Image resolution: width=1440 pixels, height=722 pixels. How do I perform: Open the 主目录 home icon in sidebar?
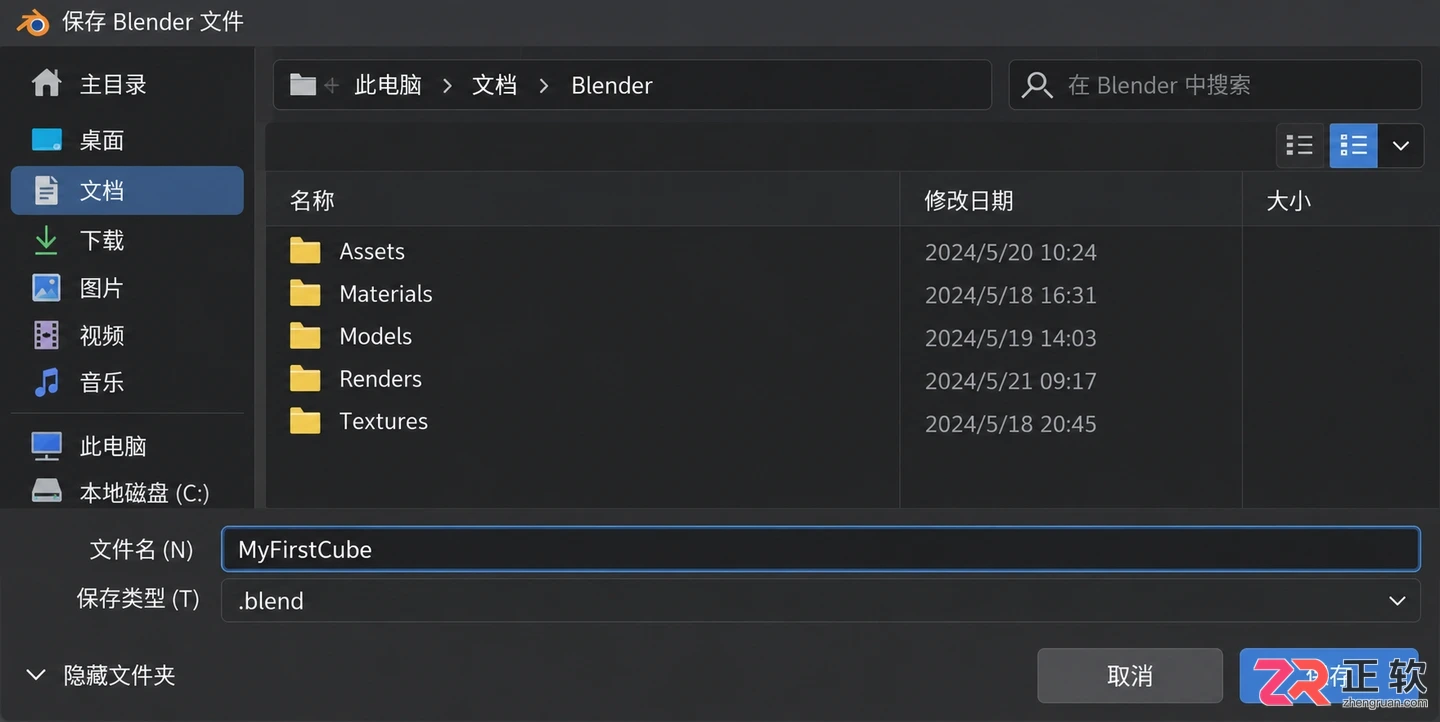tap(46, 84)
